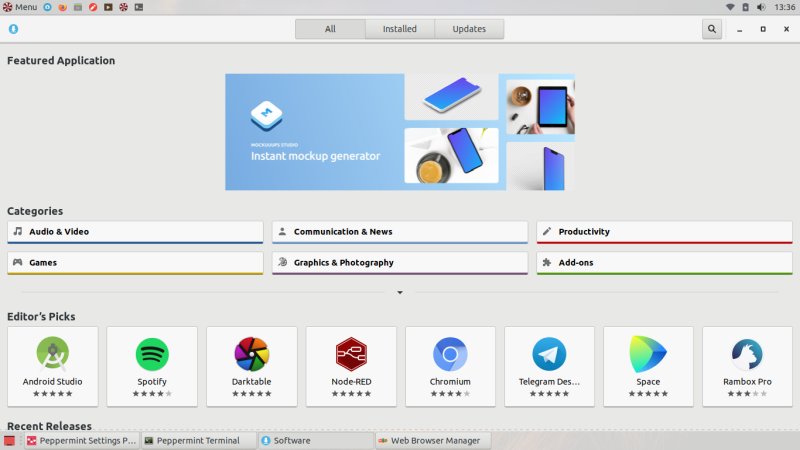The width and height of the screenshot is (800, 450).
Task: Launch the media player icon in top panel
Action: tap(108, 7)
